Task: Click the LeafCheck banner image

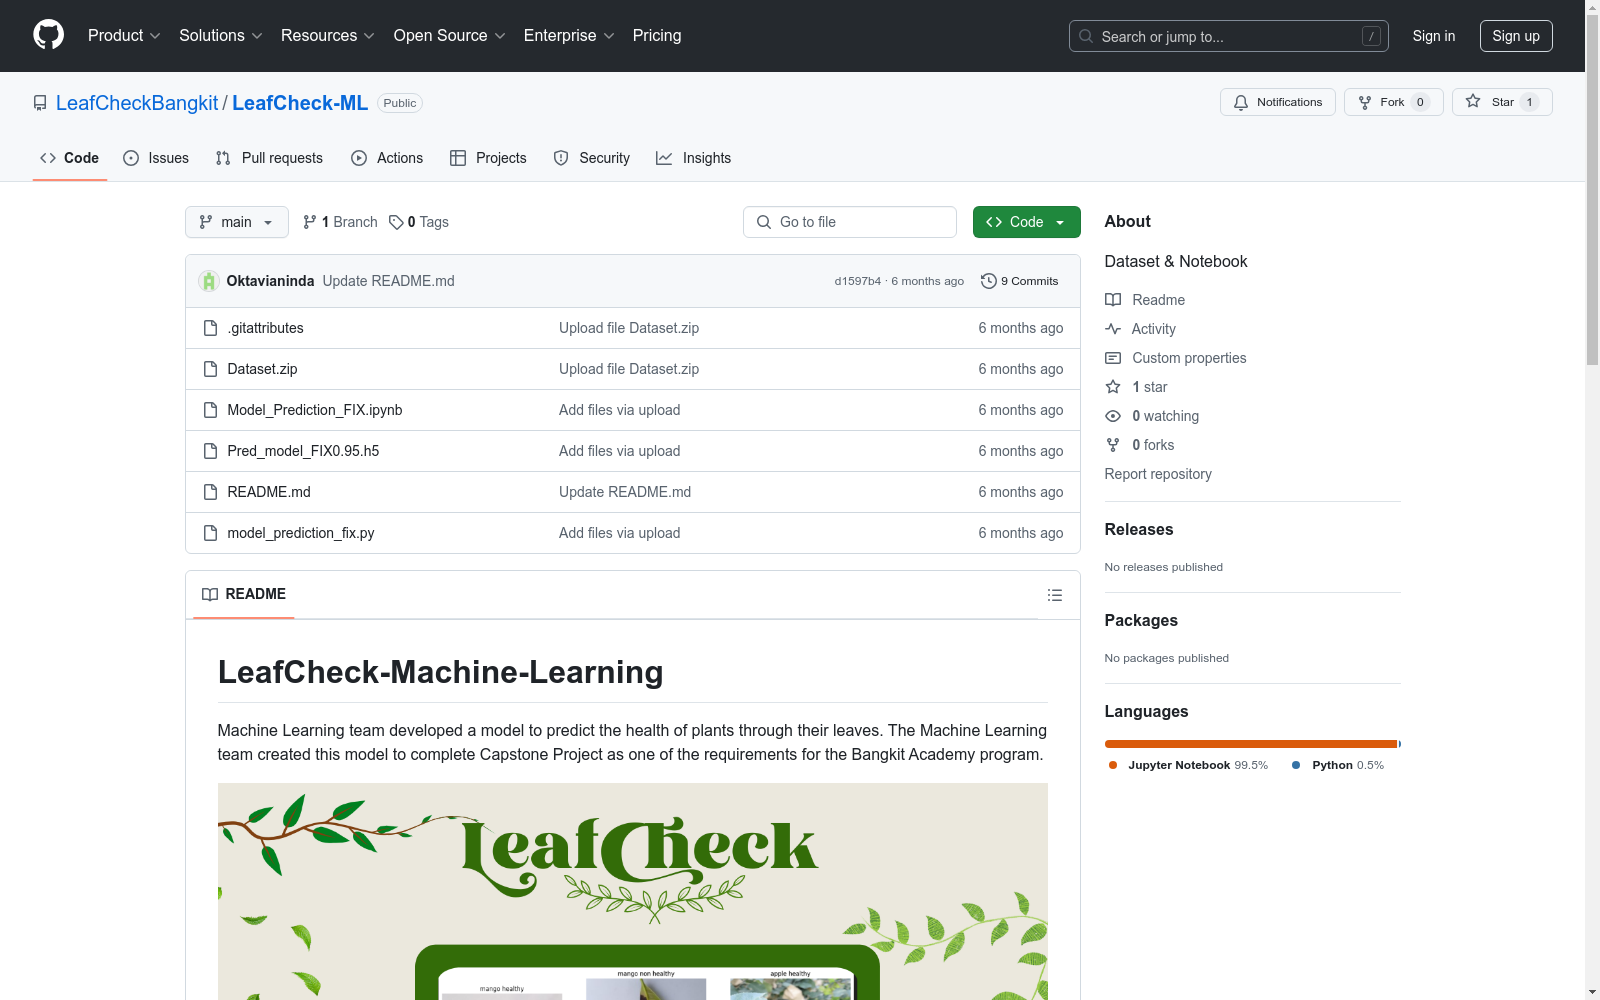Action: [x=633, y=891]
